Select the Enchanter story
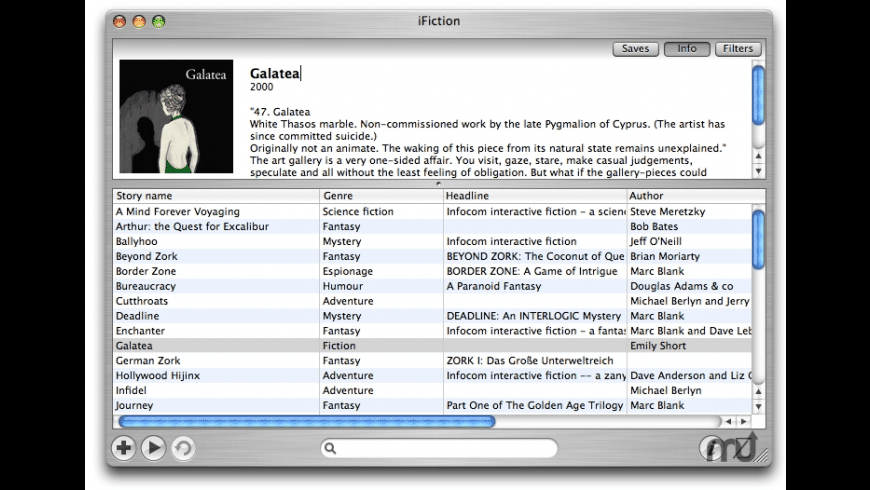Screen dimensions: 870x490 [433, 331]
